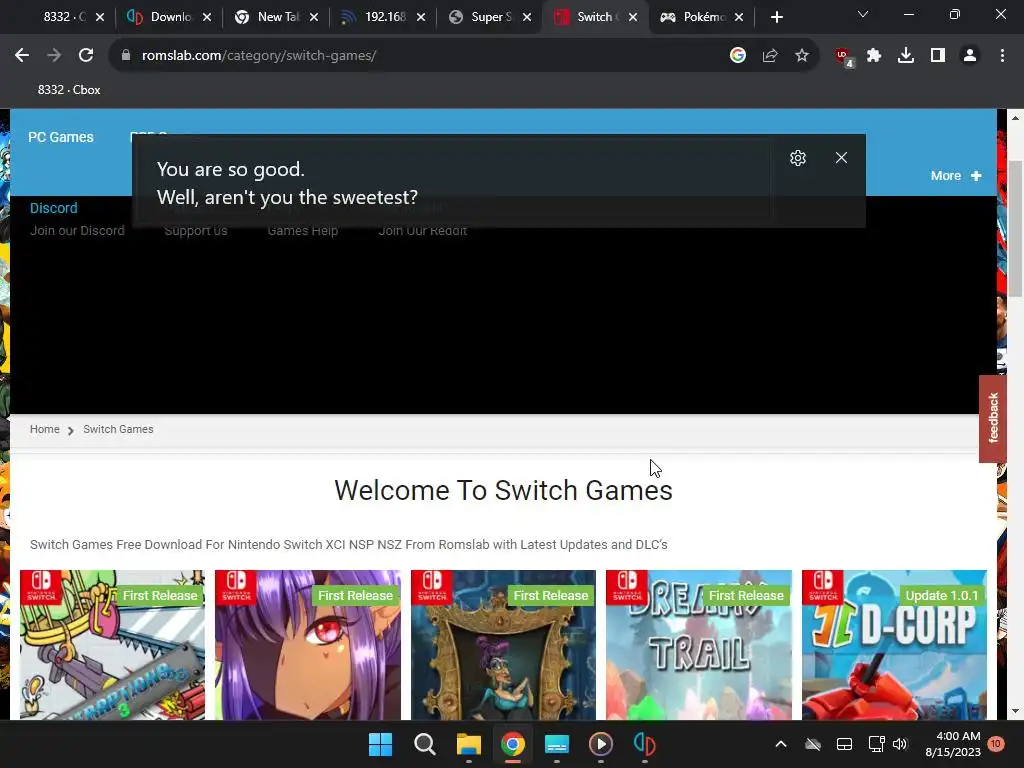Open PC Games menu item
Screen dimensions: 1024x768
61,137
